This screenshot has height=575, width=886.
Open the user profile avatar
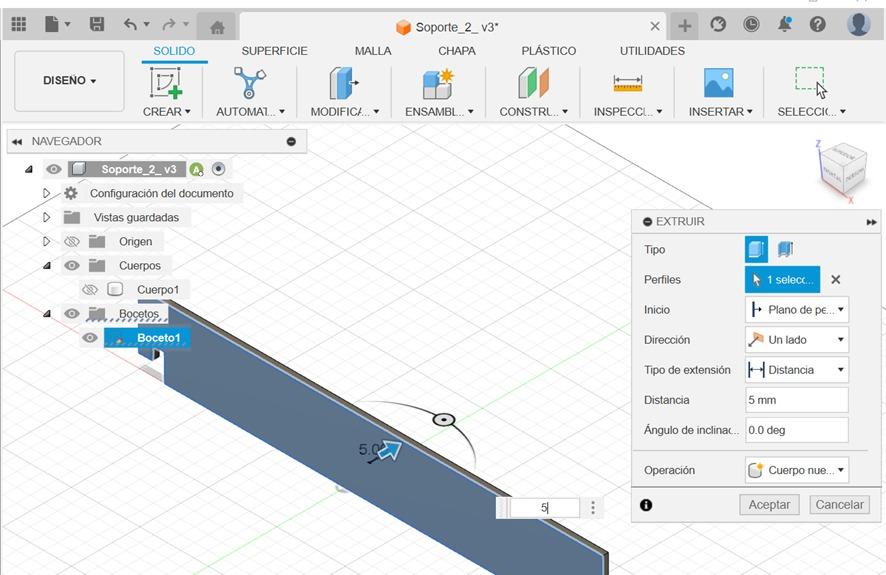pos(859,24)
